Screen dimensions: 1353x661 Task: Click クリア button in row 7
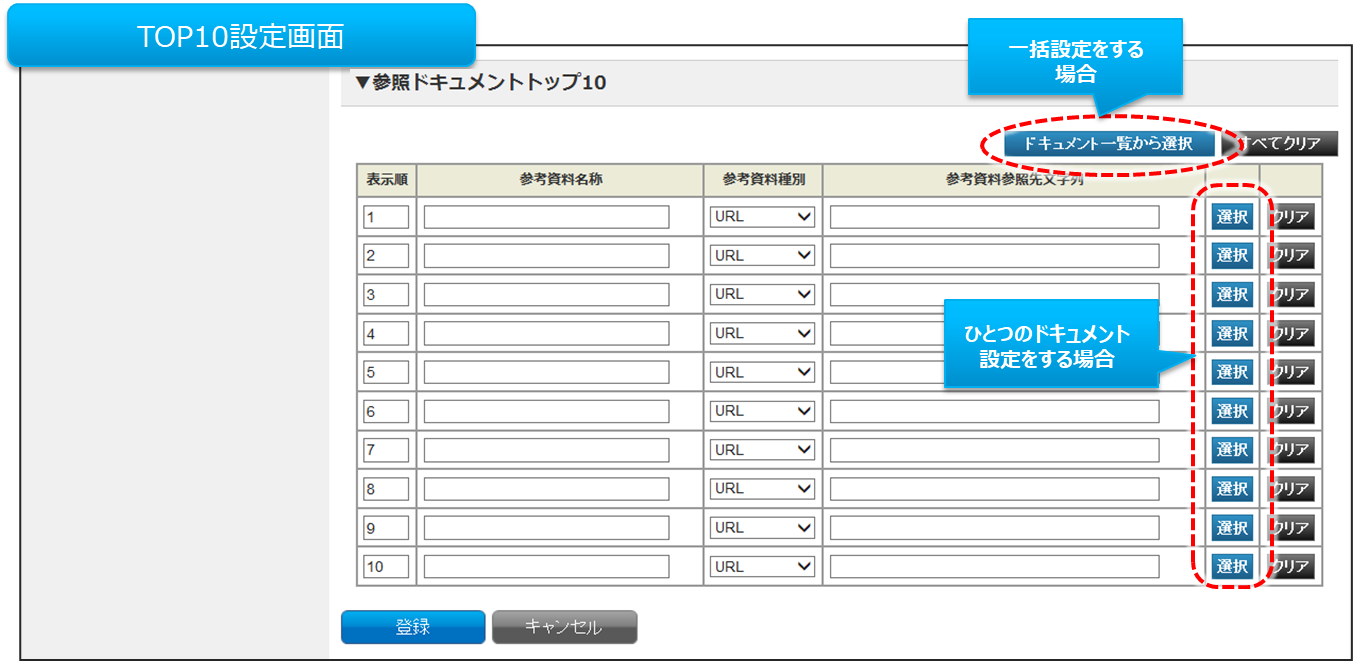[x=1291, y=450]
